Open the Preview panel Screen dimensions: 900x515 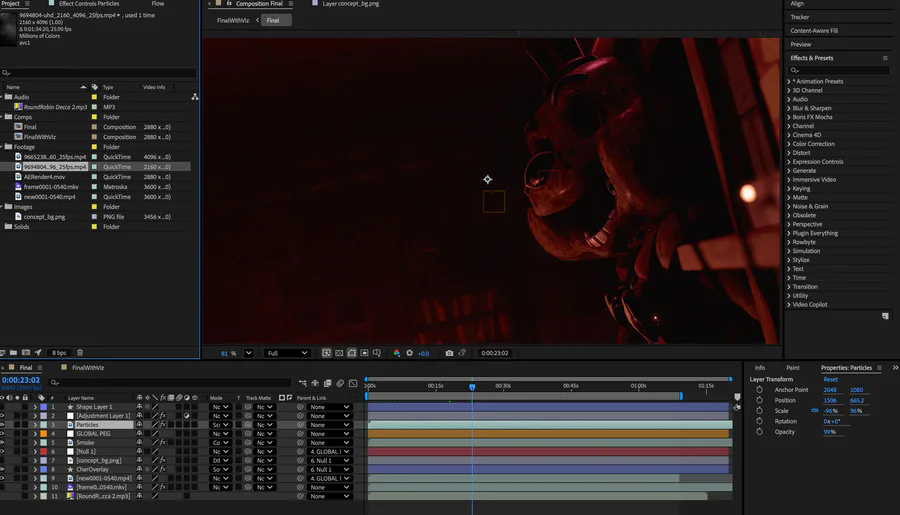[801, 44]
